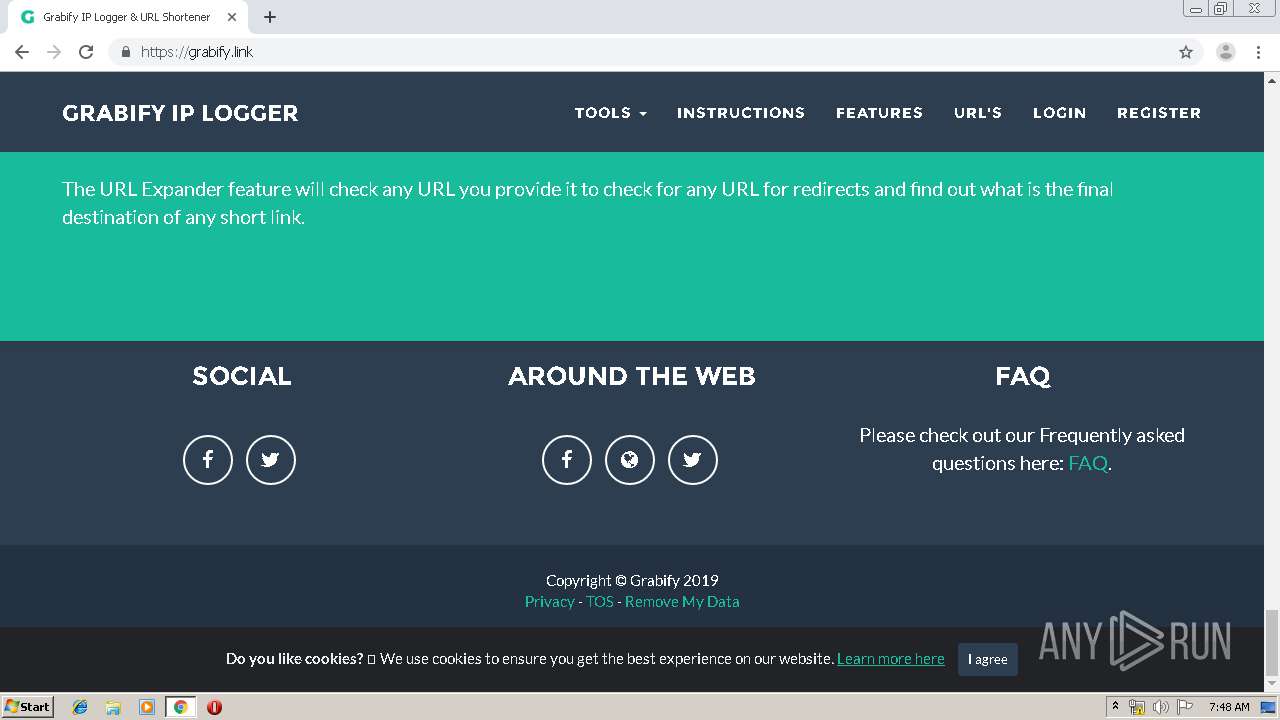This screenshot has height=720, width=1280.
Task: Open a new tab with the plus button
Action: [x=270, y=17]
